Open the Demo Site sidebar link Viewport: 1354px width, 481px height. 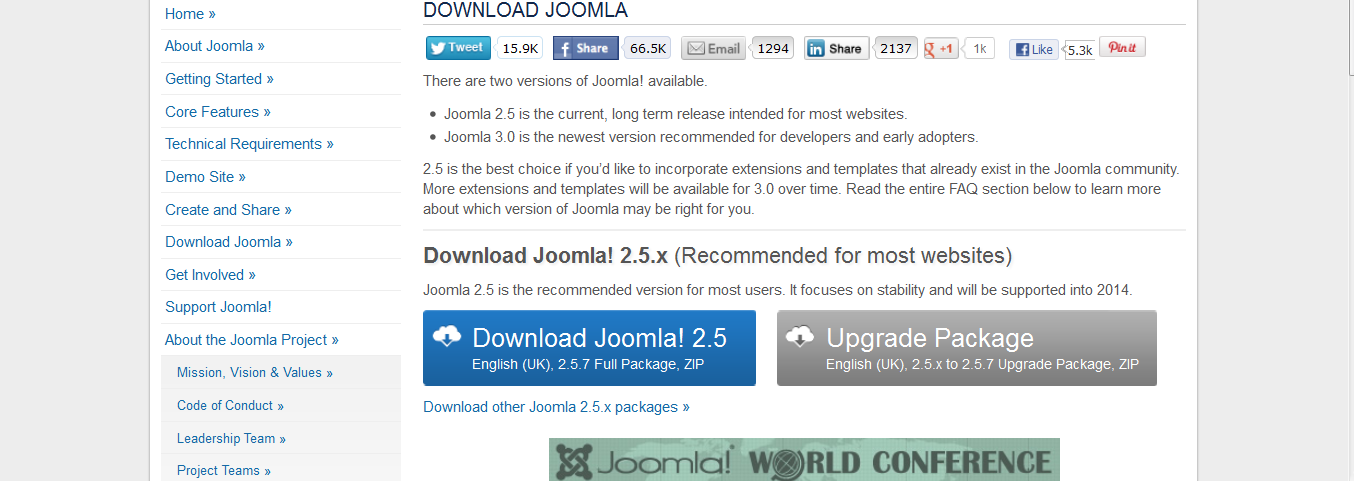(x=205, y=177)
